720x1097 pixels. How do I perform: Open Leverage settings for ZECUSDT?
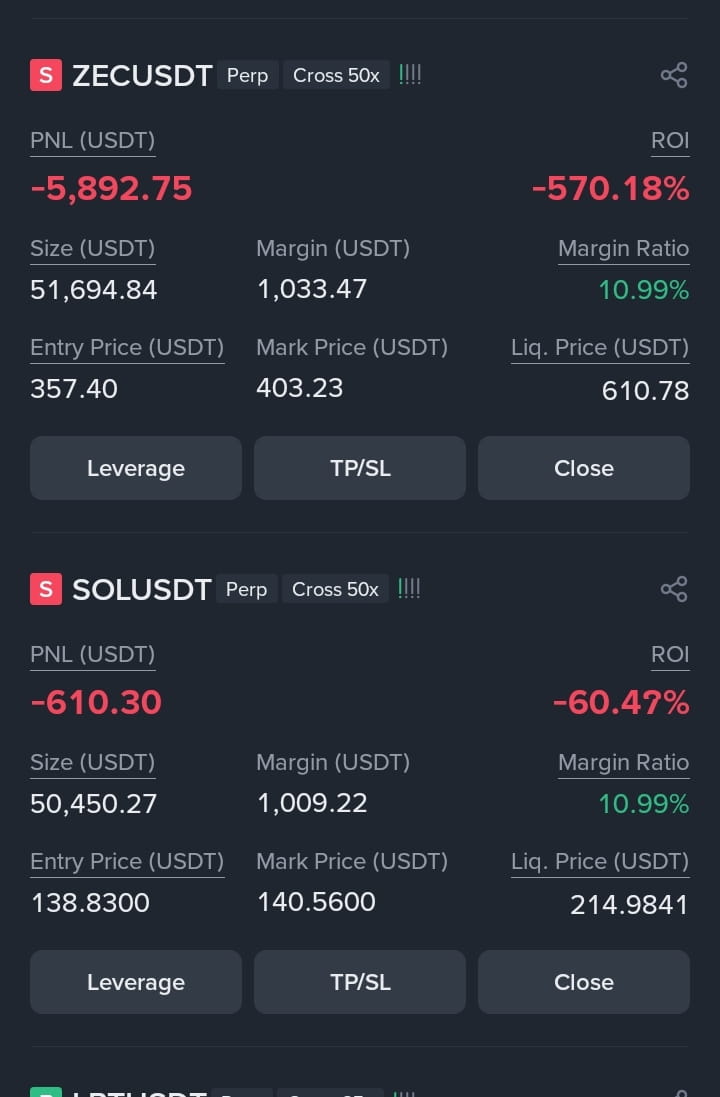[x=136, y=468]
